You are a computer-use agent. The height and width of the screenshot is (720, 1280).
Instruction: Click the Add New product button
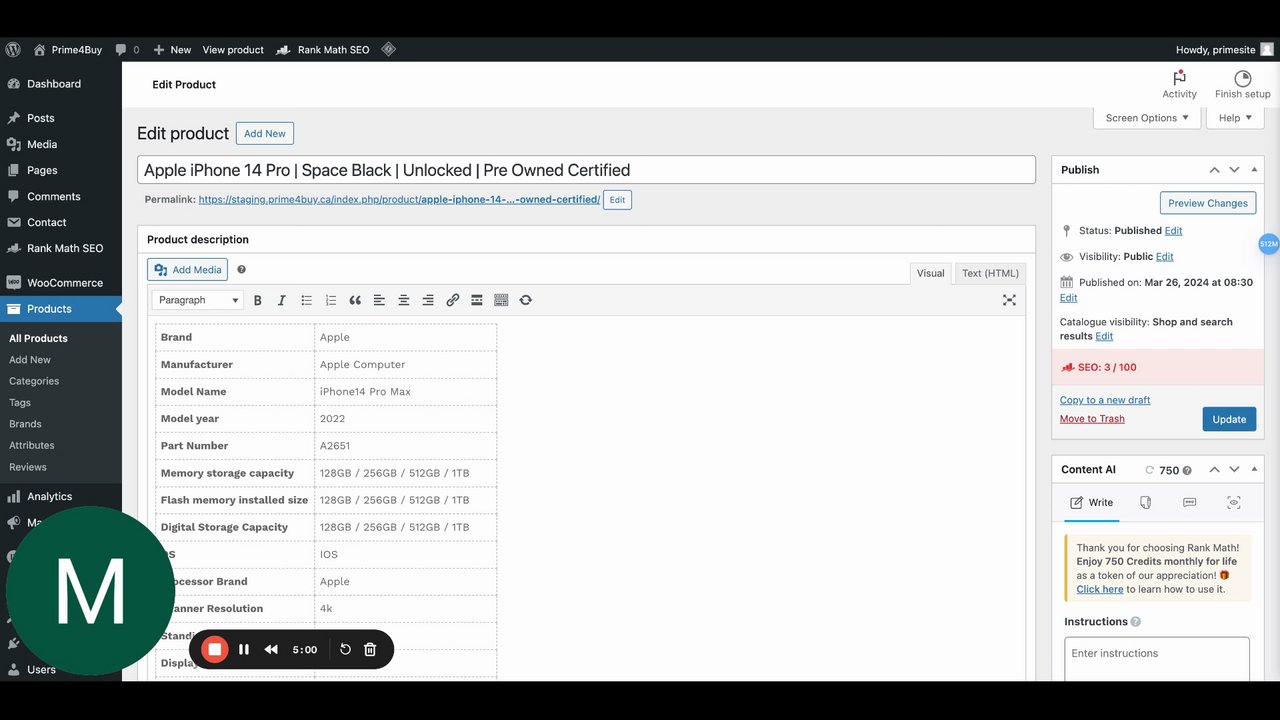point(265,134)
